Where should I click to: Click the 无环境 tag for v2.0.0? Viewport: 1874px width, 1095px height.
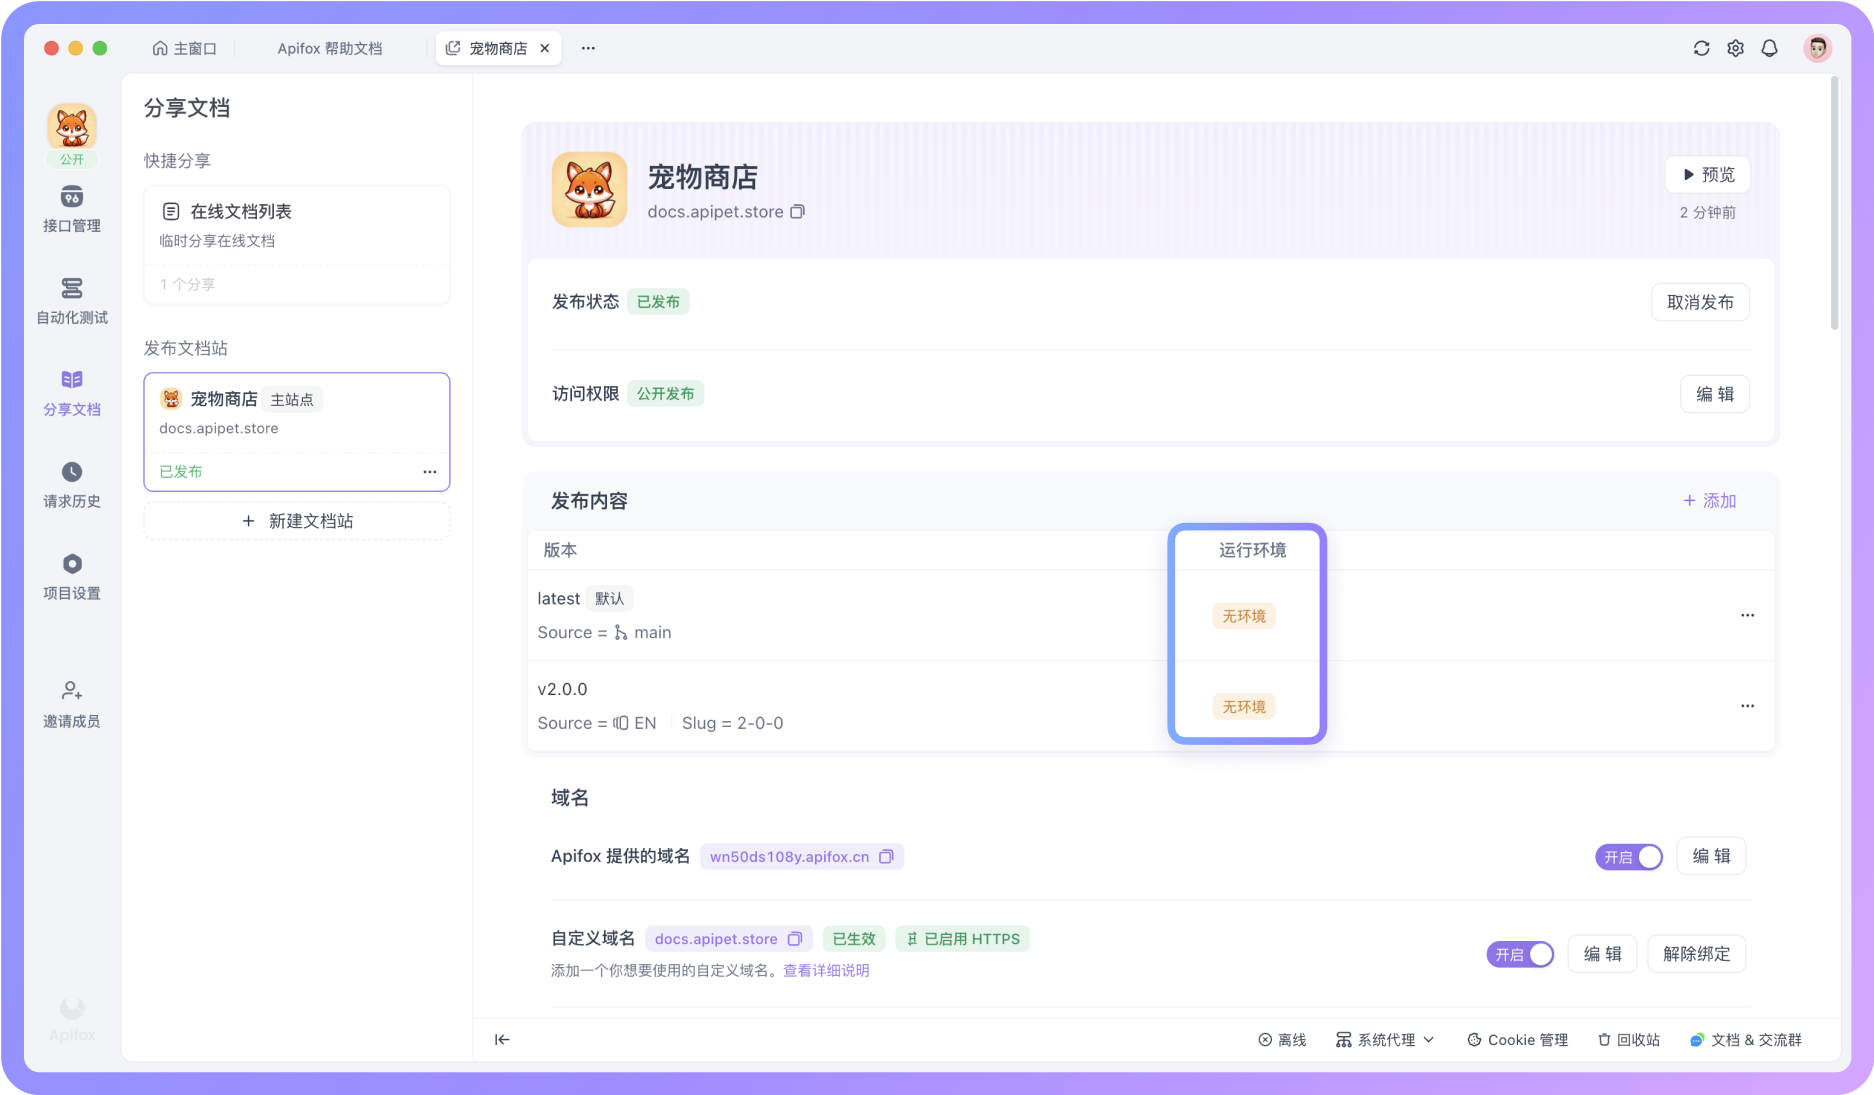click(x=1244, y=707)
